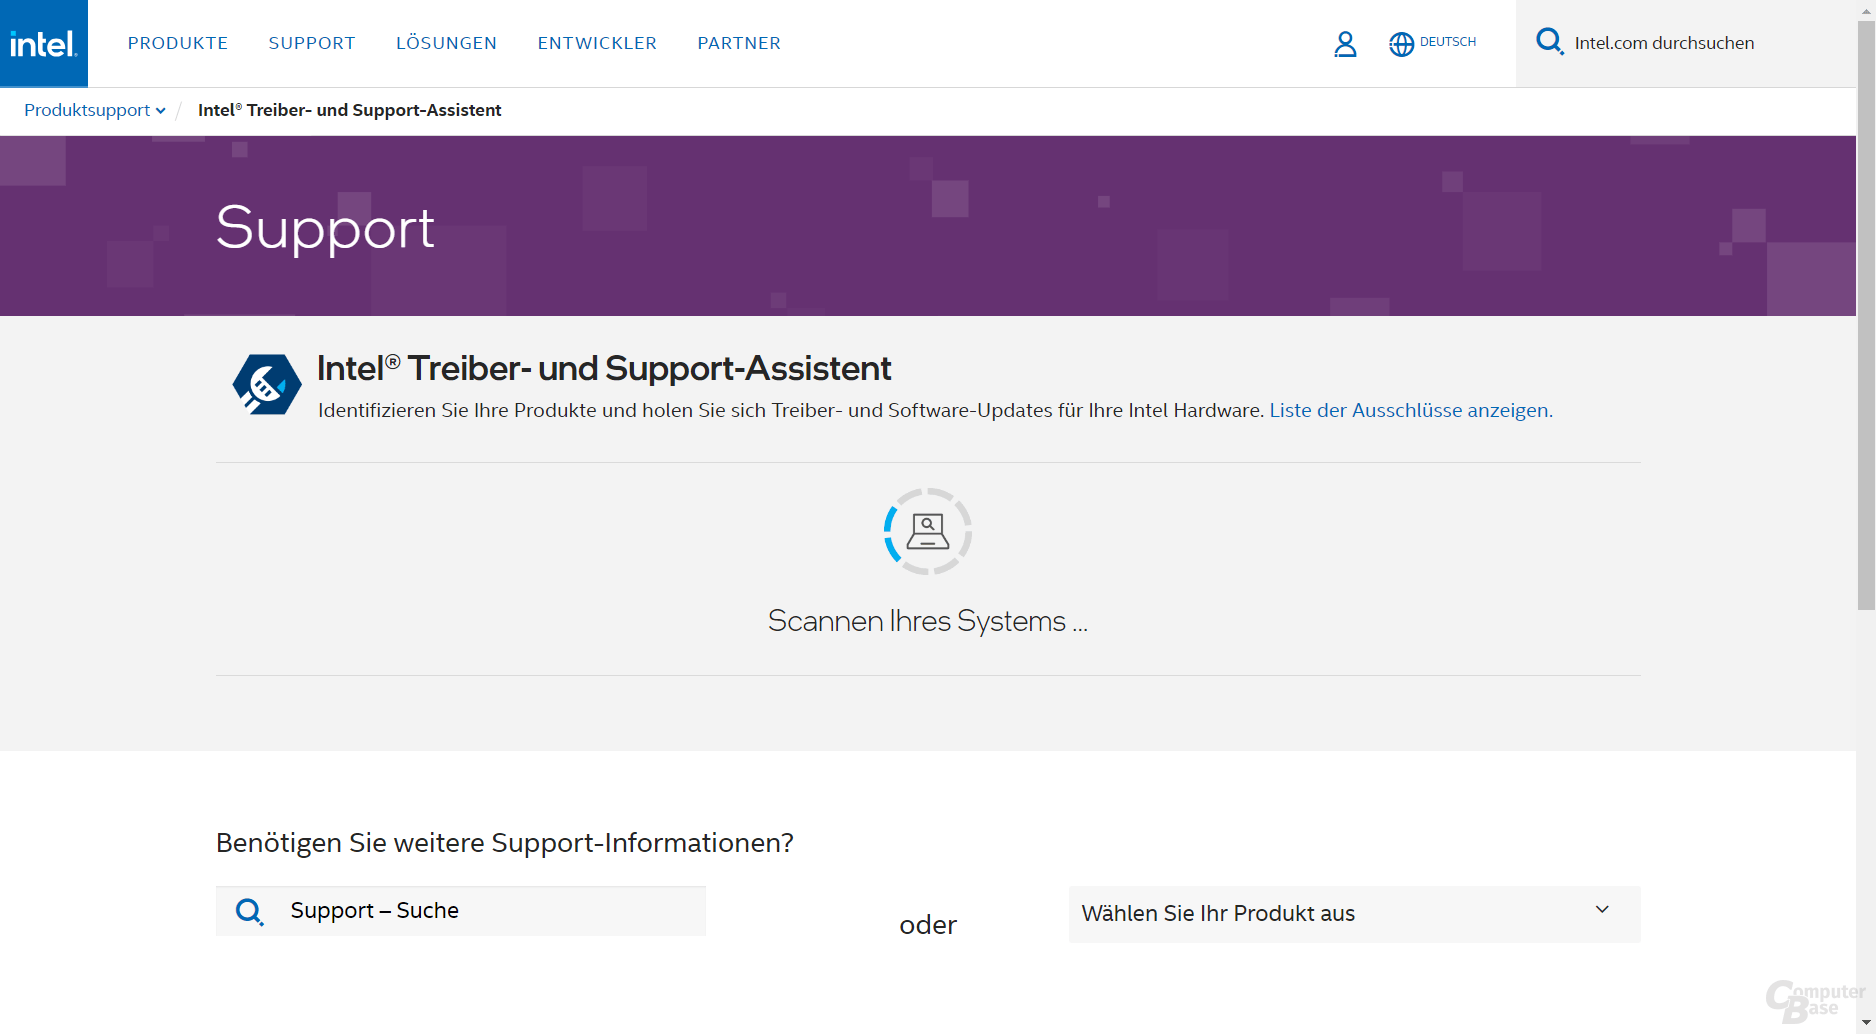
Task: Click the header search magnifier icon
Action: [1550, 42]
